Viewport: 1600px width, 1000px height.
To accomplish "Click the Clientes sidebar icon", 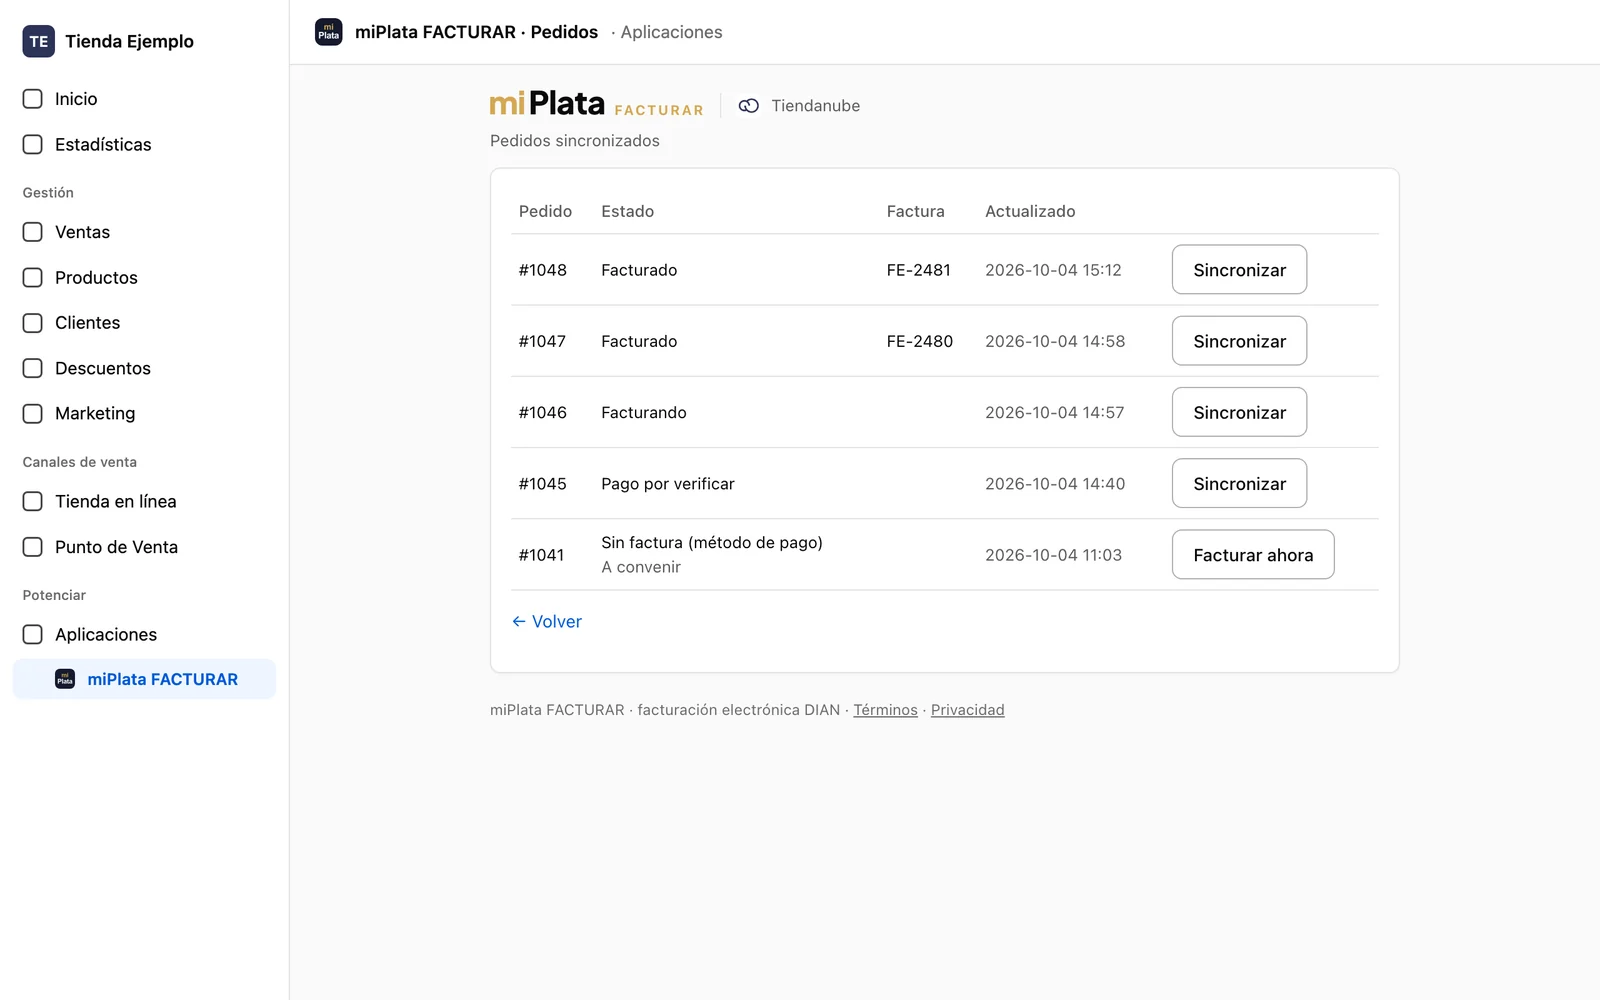I will pyautogui.click(x=33, y=323).
